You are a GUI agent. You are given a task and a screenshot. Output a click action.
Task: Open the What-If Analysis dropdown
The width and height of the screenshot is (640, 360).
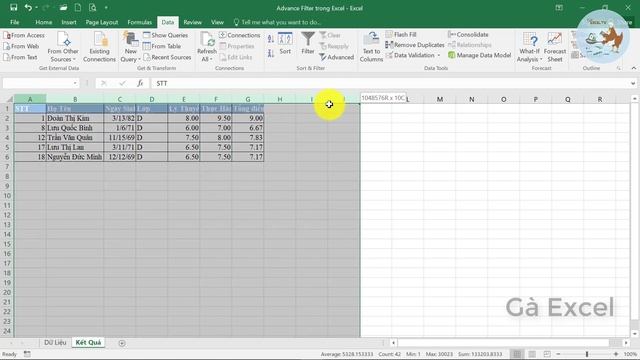(x=529, y=47)
